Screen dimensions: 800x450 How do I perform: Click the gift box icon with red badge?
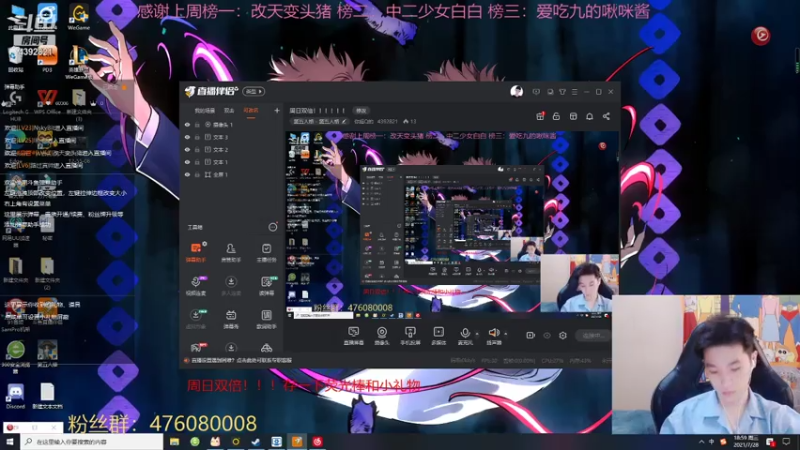click(x=540, y=116)
